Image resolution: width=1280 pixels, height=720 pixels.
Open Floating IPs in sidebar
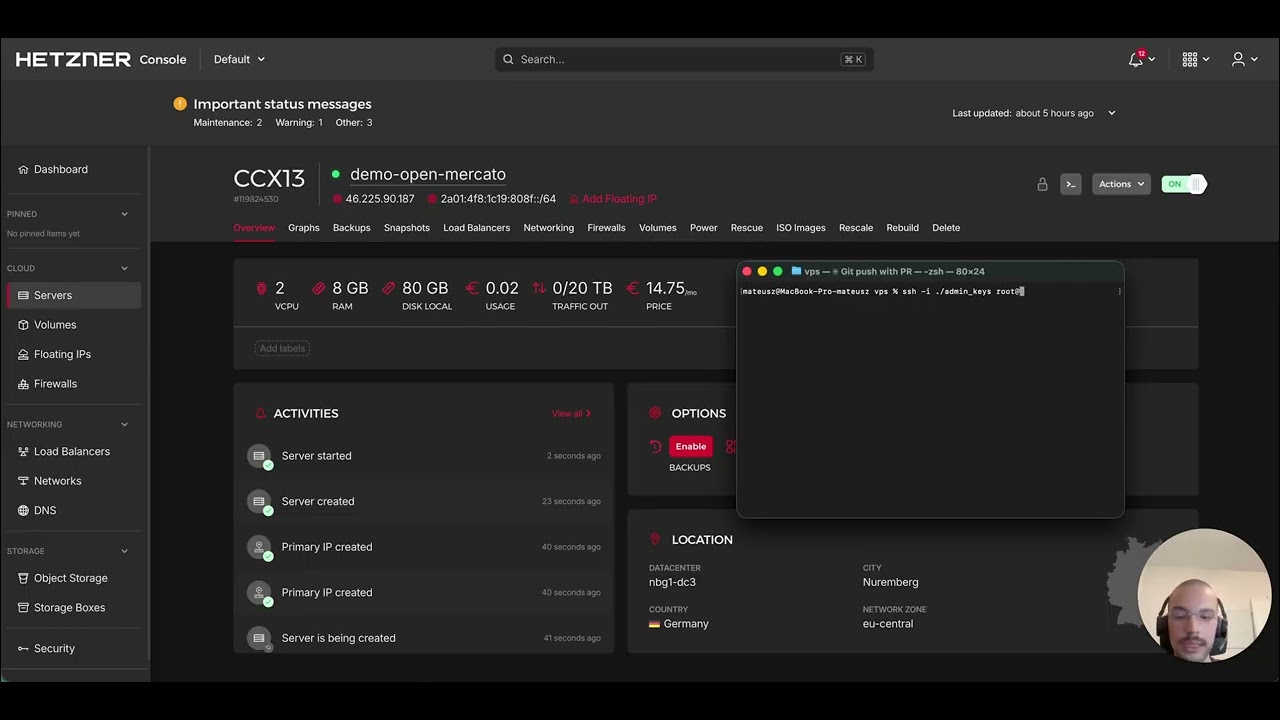click(x=74, y=355)
